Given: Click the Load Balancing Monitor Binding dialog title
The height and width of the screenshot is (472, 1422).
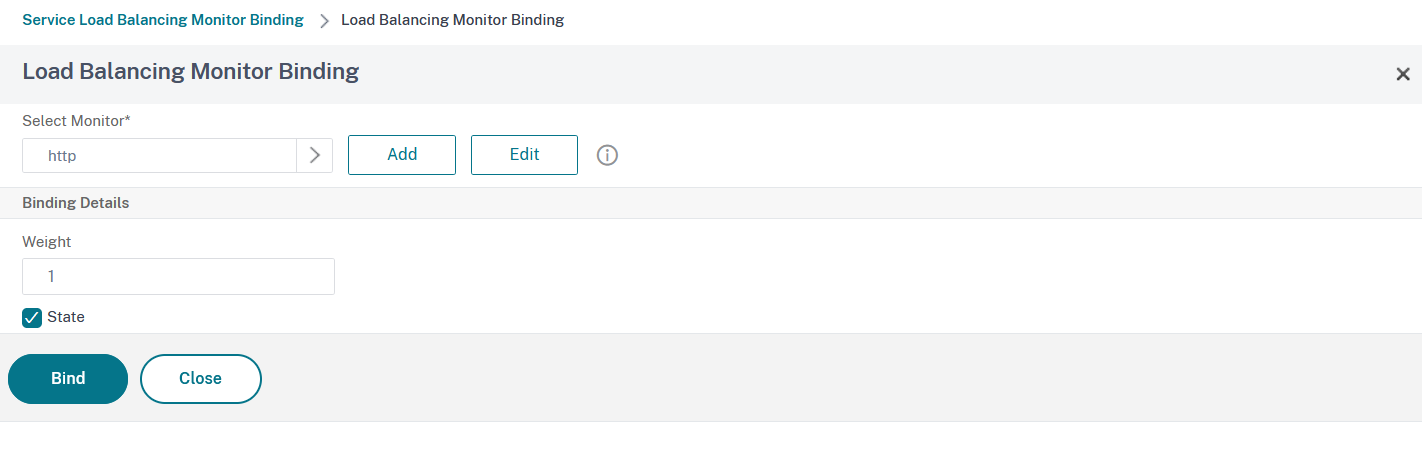Looking at the screenshot, I should point(191,71).
